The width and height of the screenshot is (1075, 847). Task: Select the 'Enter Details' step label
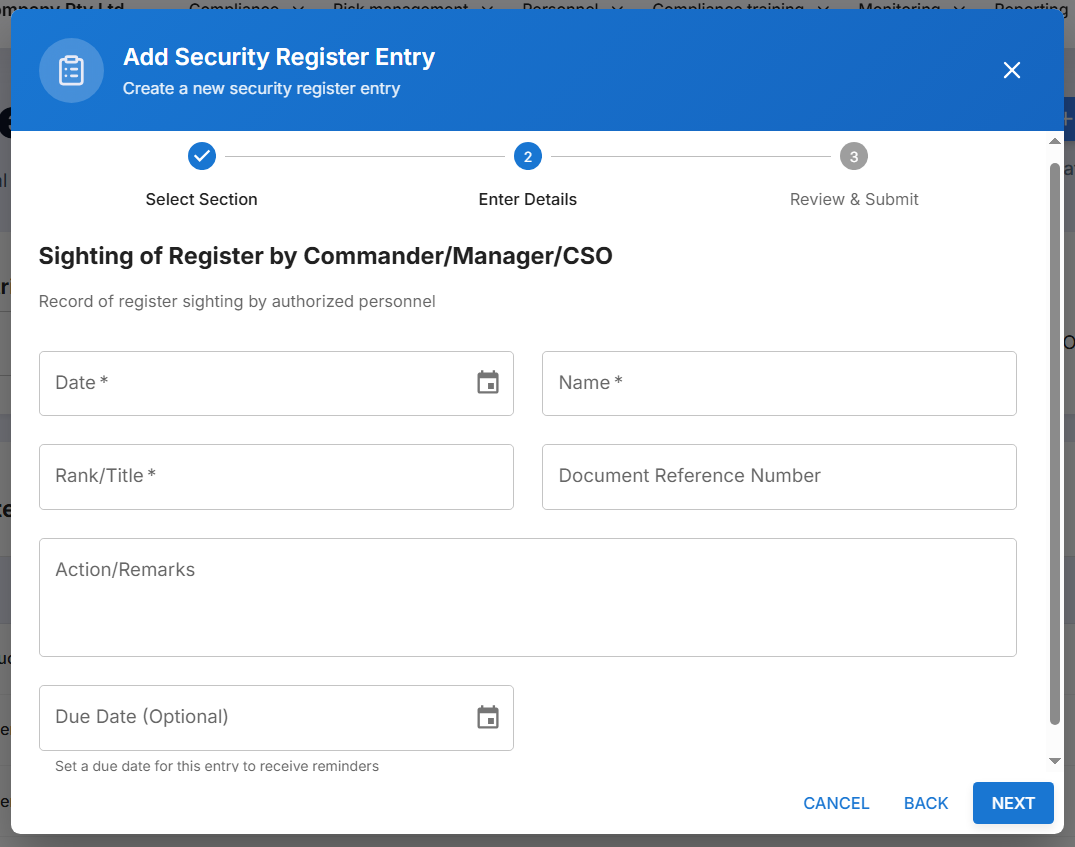pyautogui.click(x=528, y=199)
